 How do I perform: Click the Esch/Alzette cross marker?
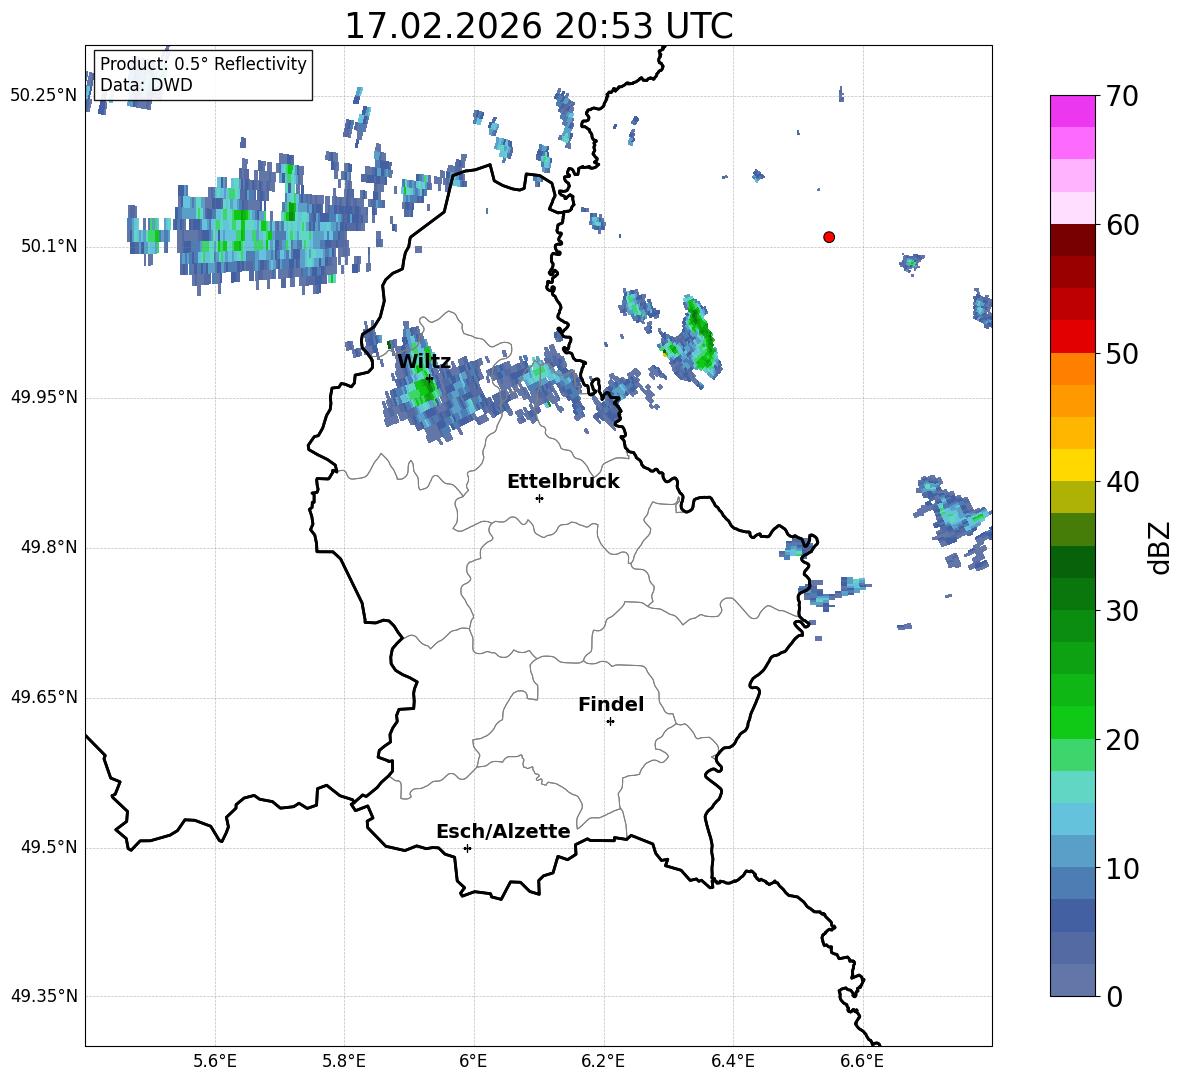pyautogui.click(x=467, y=848)
